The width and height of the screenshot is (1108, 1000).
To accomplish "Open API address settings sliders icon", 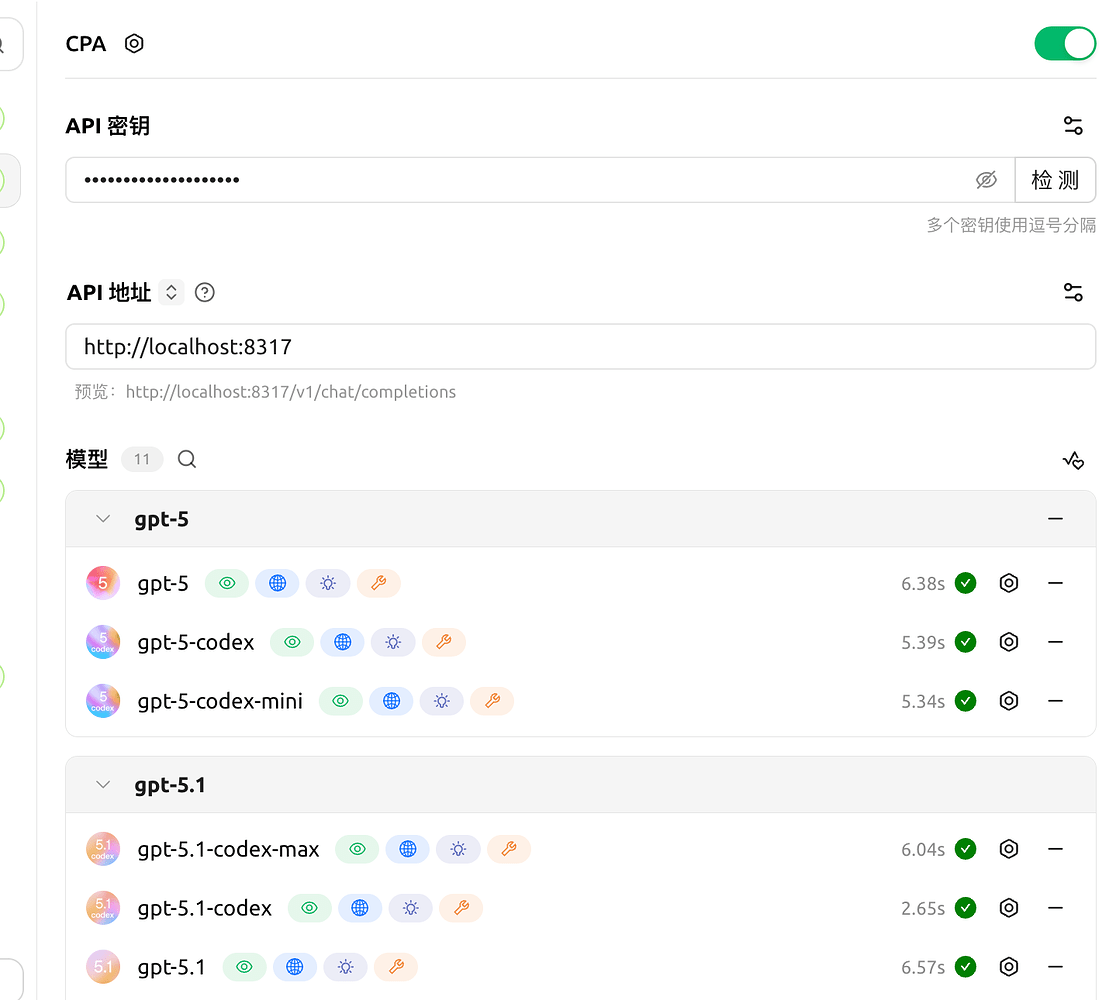I will (1073, 292).
